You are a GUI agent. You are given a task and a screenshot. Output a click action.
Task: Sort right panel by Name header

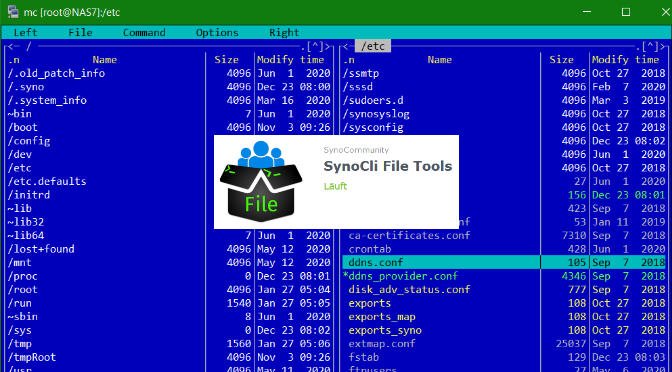click(440, 60)
